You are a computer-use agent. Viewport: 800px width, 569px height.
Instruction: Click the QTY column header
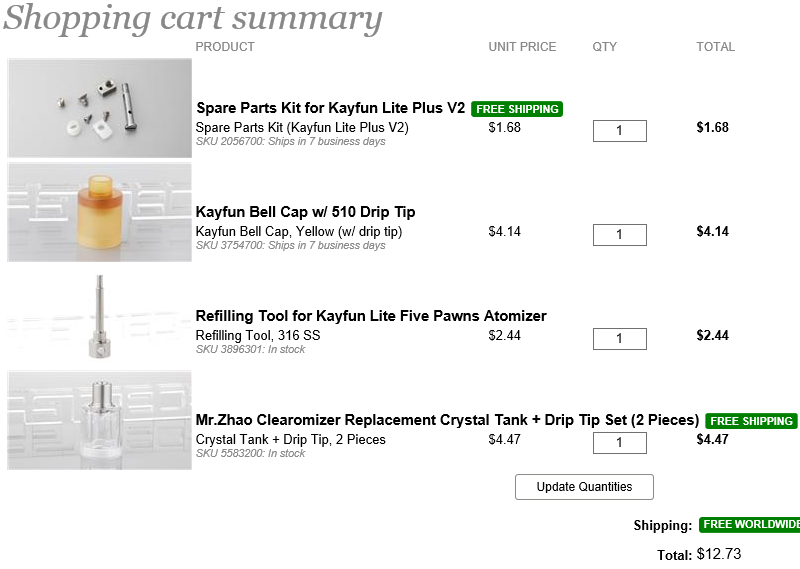click(x=605, y=47)
